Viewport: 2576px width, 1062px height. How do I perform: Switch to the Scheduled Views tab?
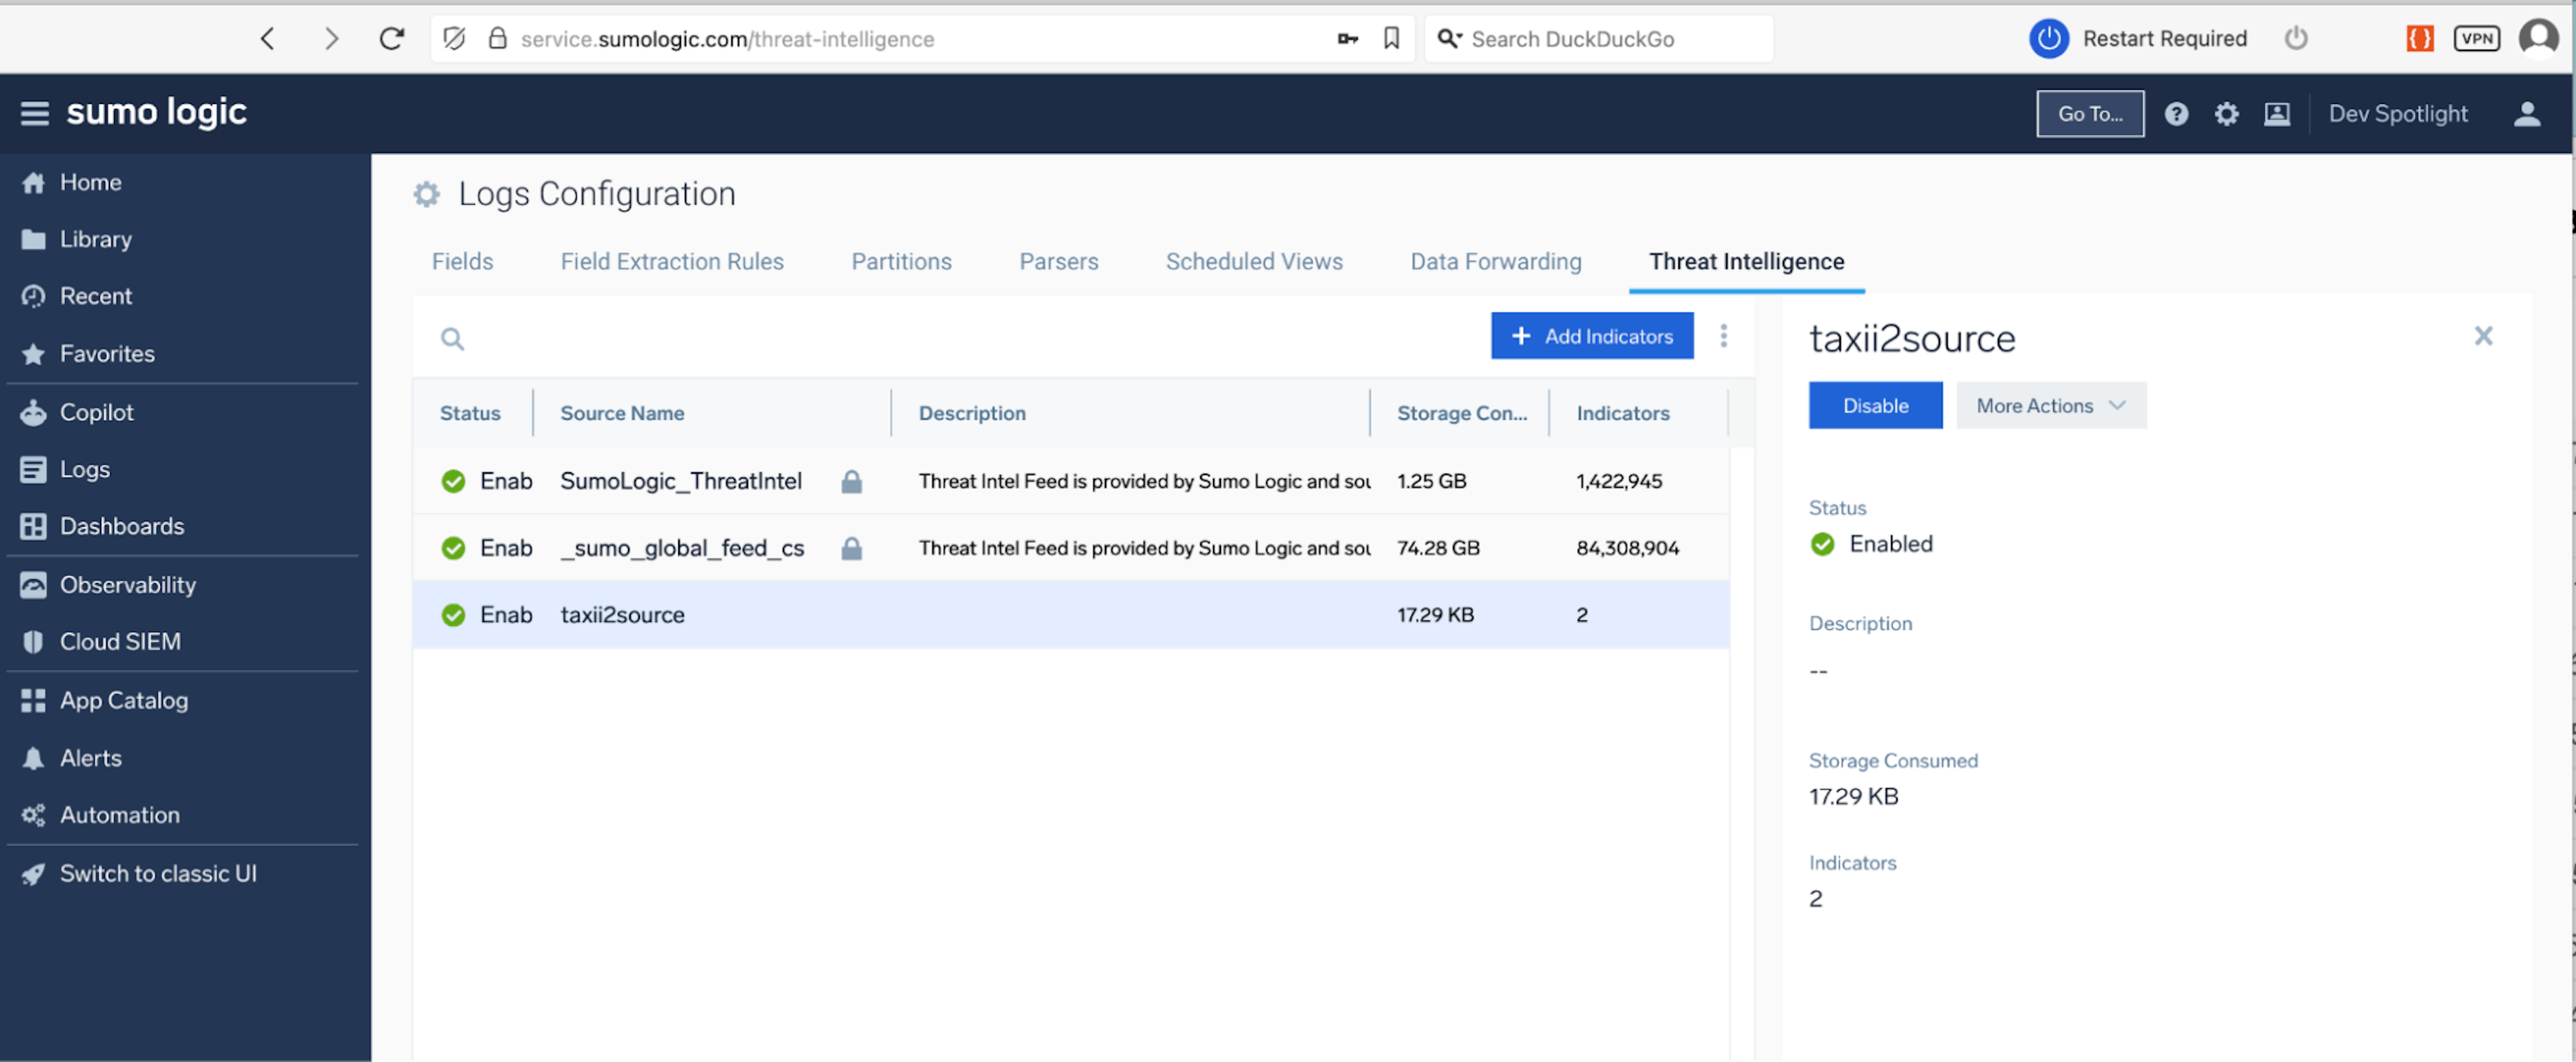pyautogui.click(x=1254, y=262)
